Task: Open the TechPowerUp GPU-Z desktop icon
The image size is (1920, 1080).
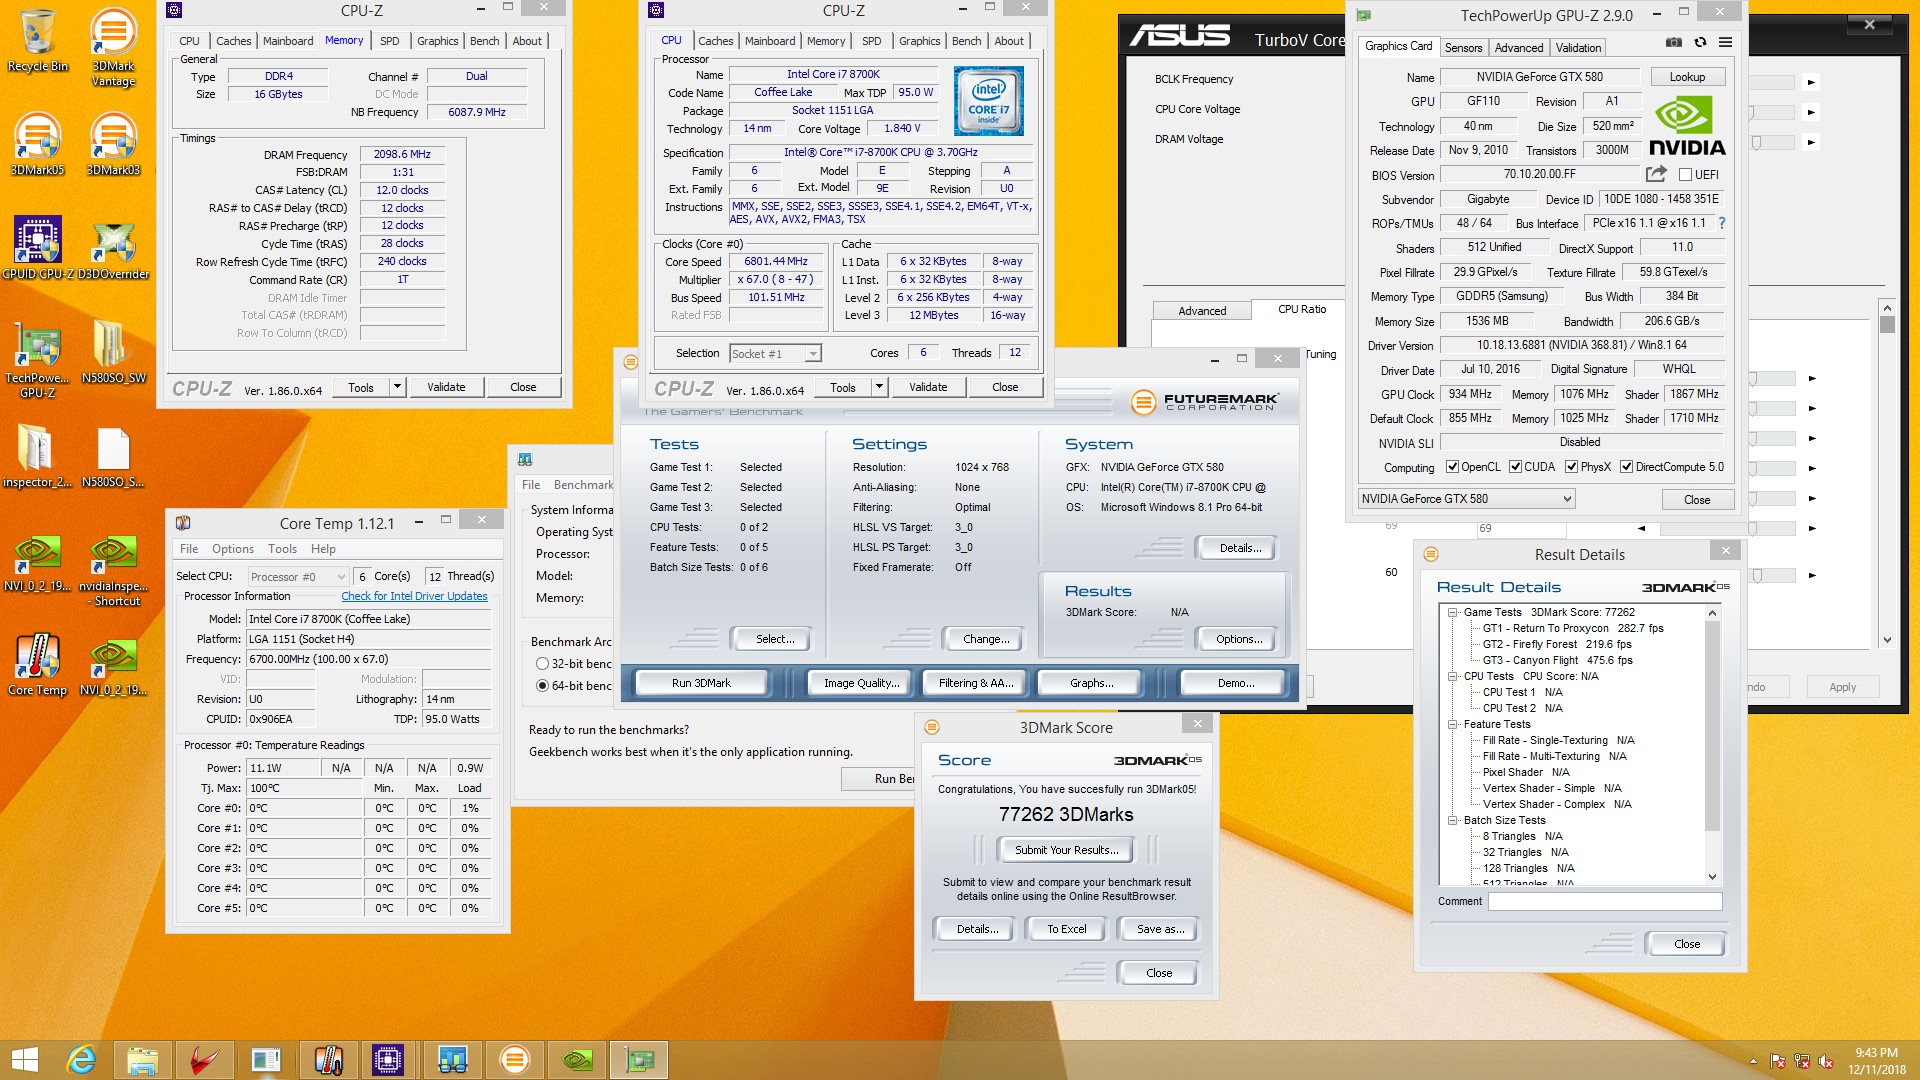Action: tap(37, 361)
